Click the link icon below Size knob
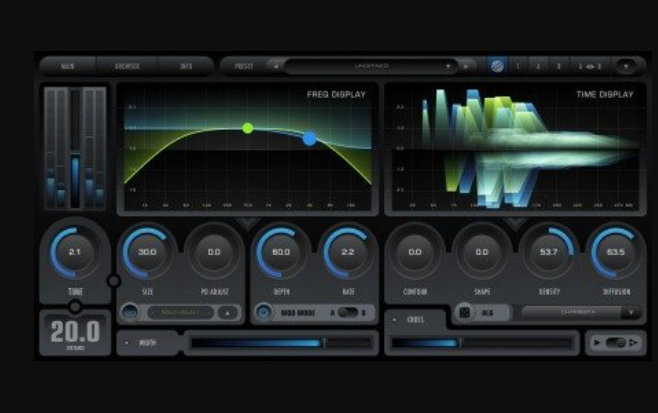 click(x=131, y=312)
